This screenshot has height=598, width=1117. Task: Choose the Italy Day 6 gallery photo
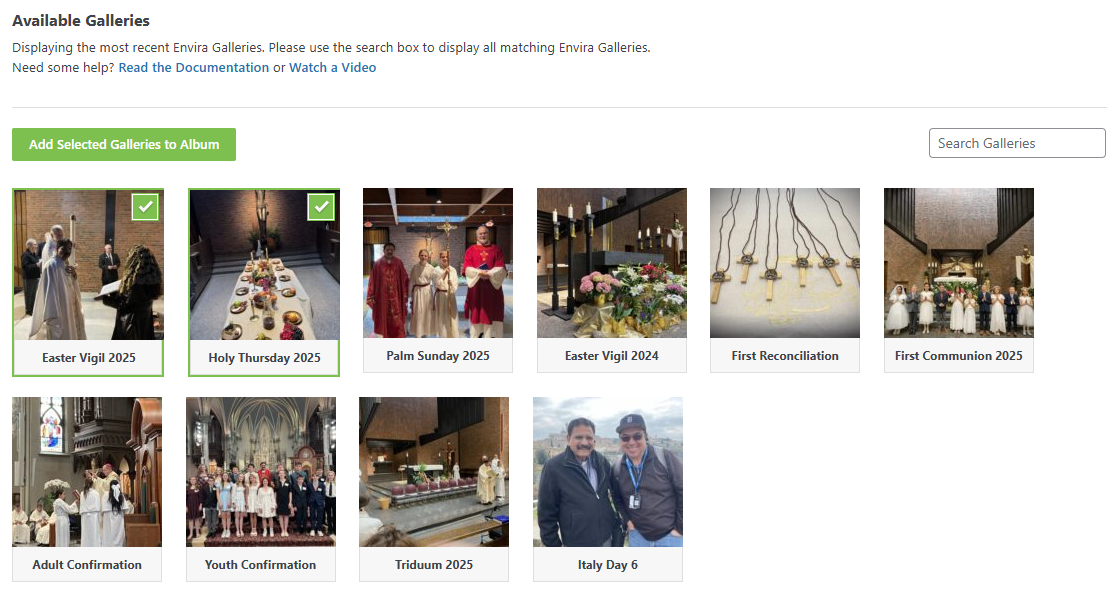tap(608, 472)
